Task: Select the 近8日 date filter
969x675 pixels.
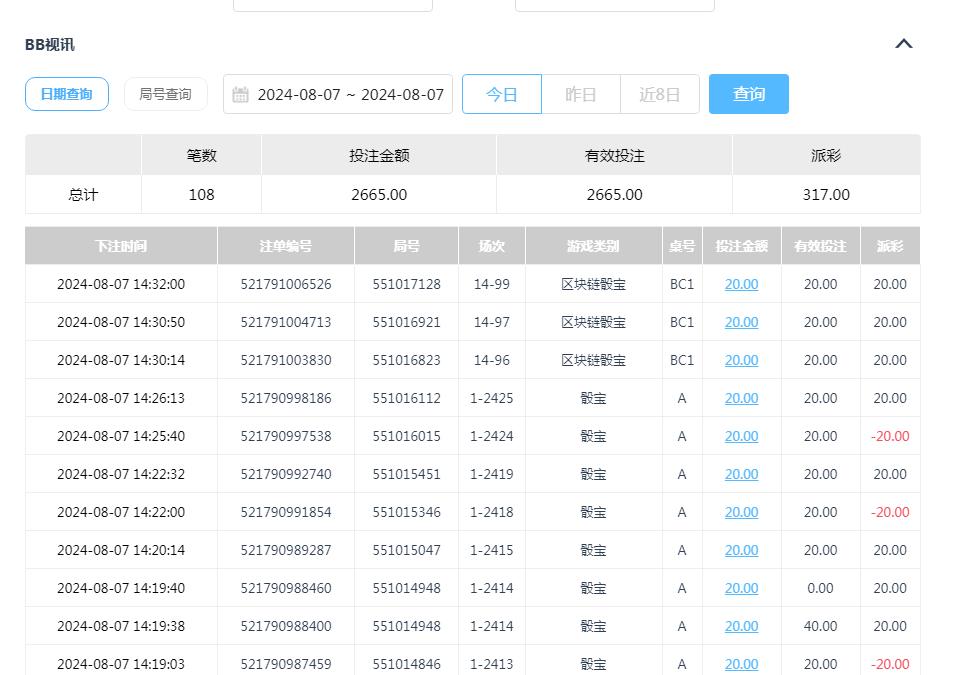Action: coord(659,93)
